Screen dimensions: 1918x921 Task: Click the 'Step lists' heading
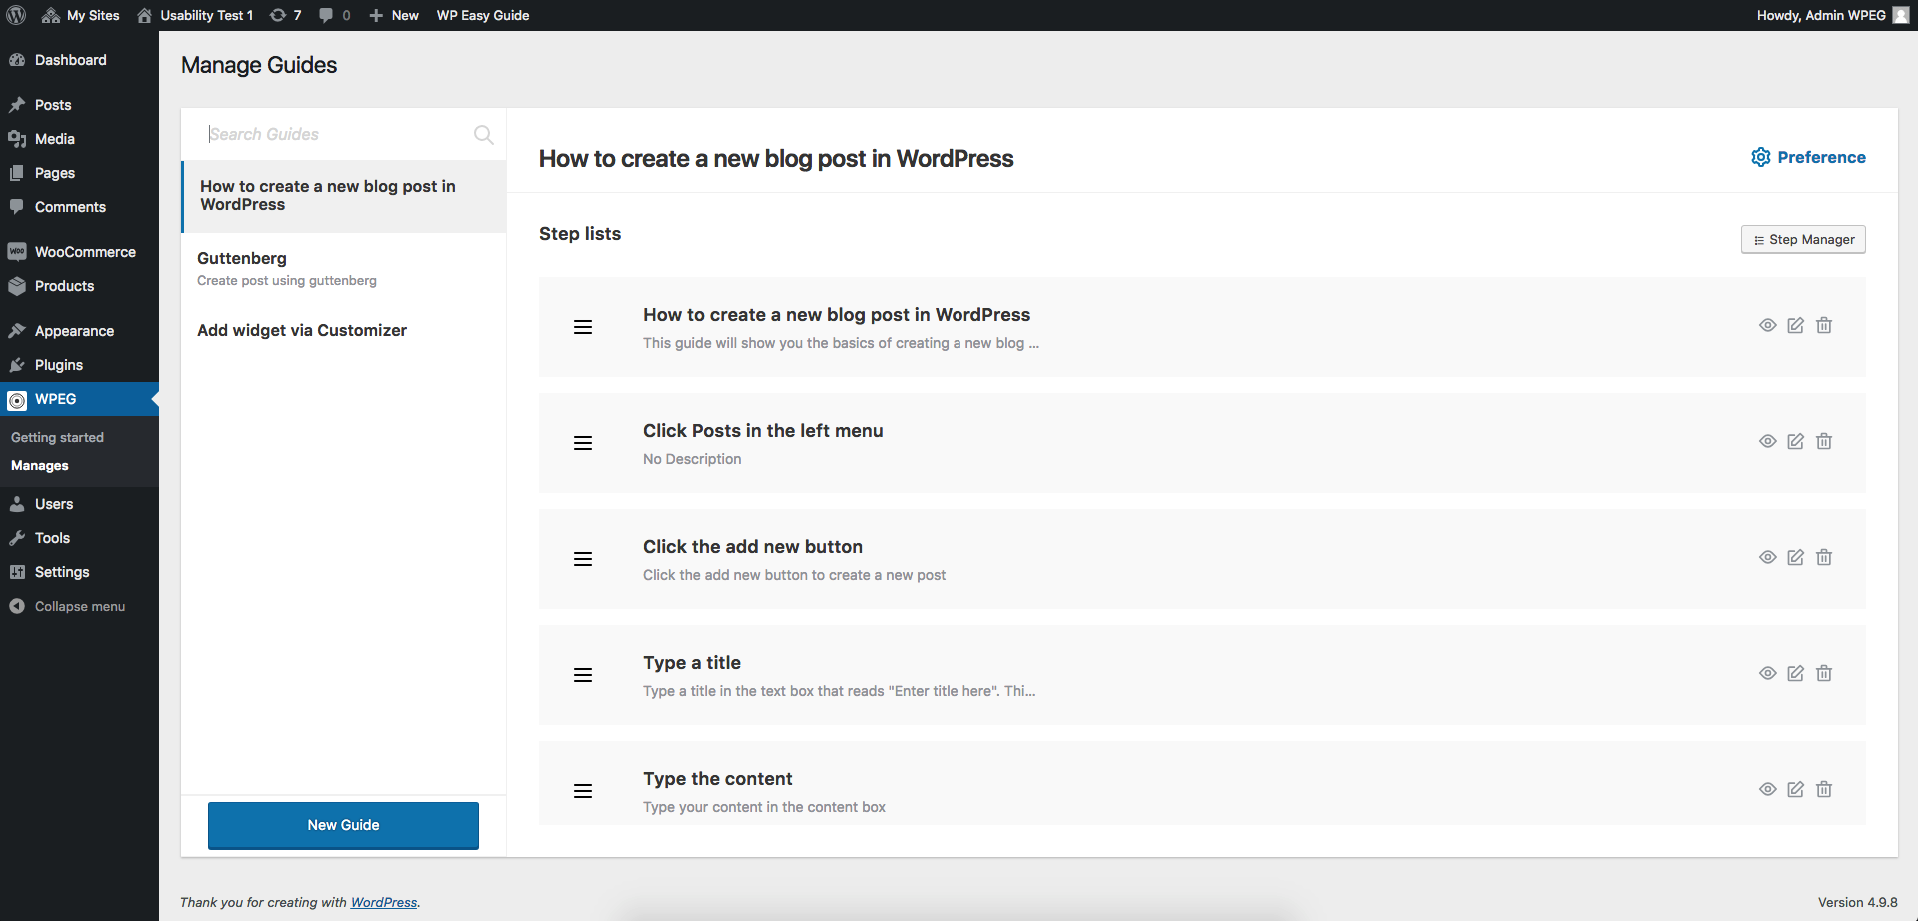580,234
